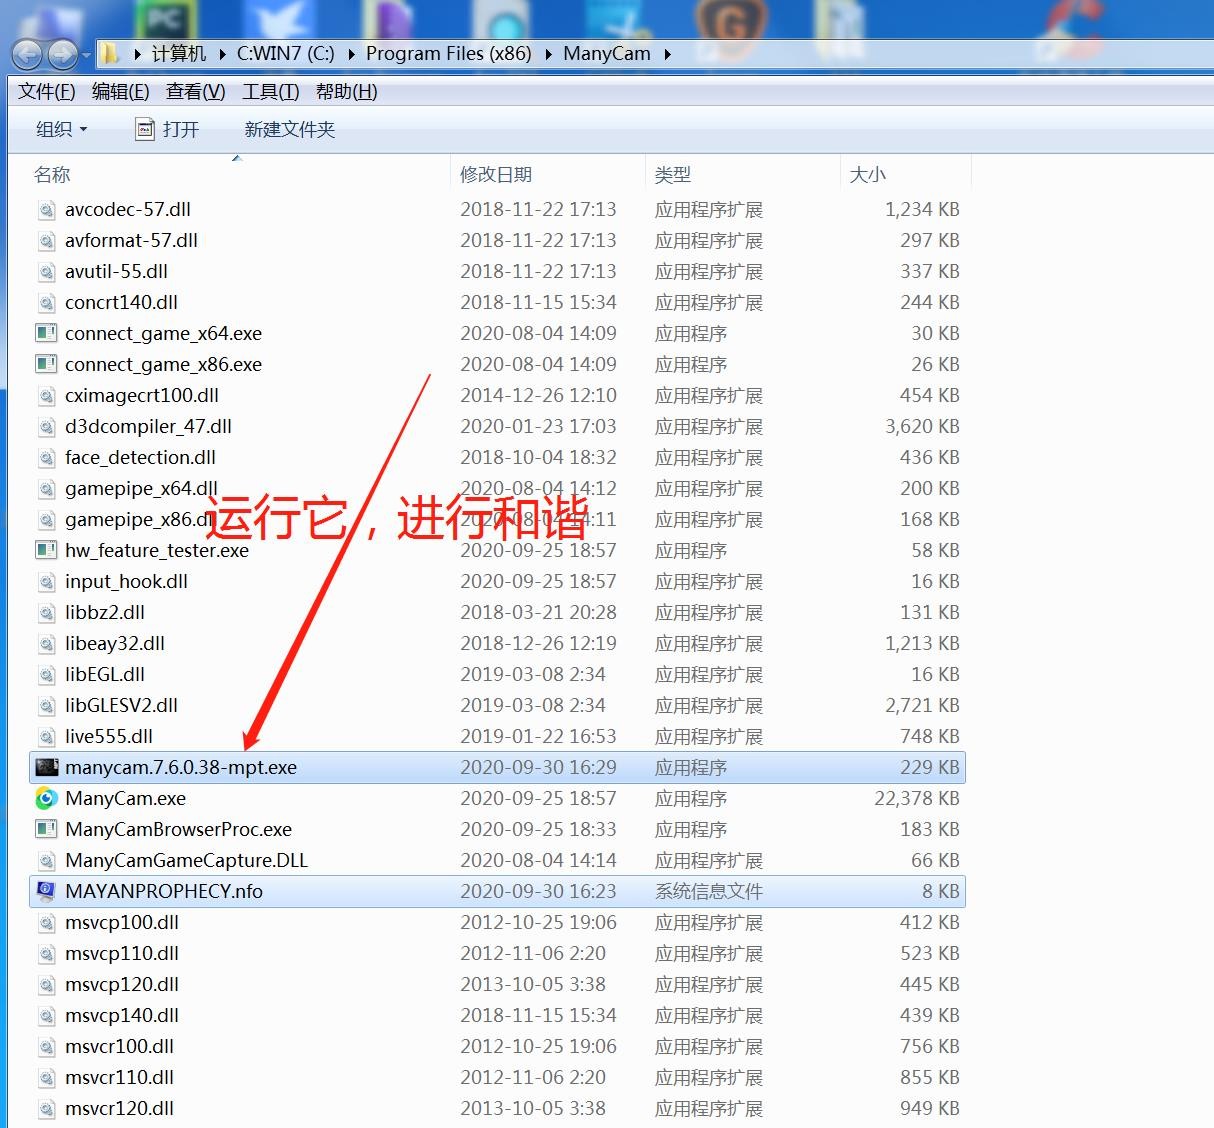Navigate to 计算机 in the address bar
Screen dimensions: 1214x1128
click(x=179, y=54)
